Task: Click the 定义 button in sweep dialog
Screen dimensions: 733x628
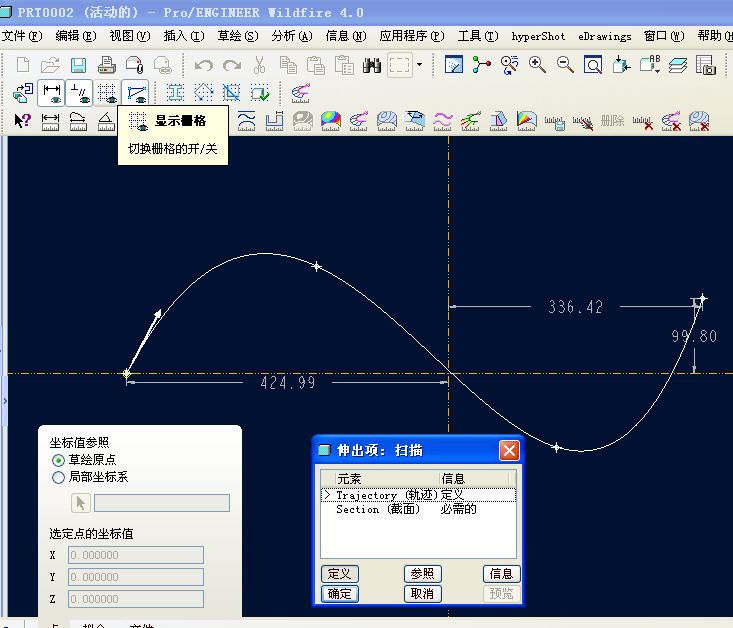Action: 340,574
